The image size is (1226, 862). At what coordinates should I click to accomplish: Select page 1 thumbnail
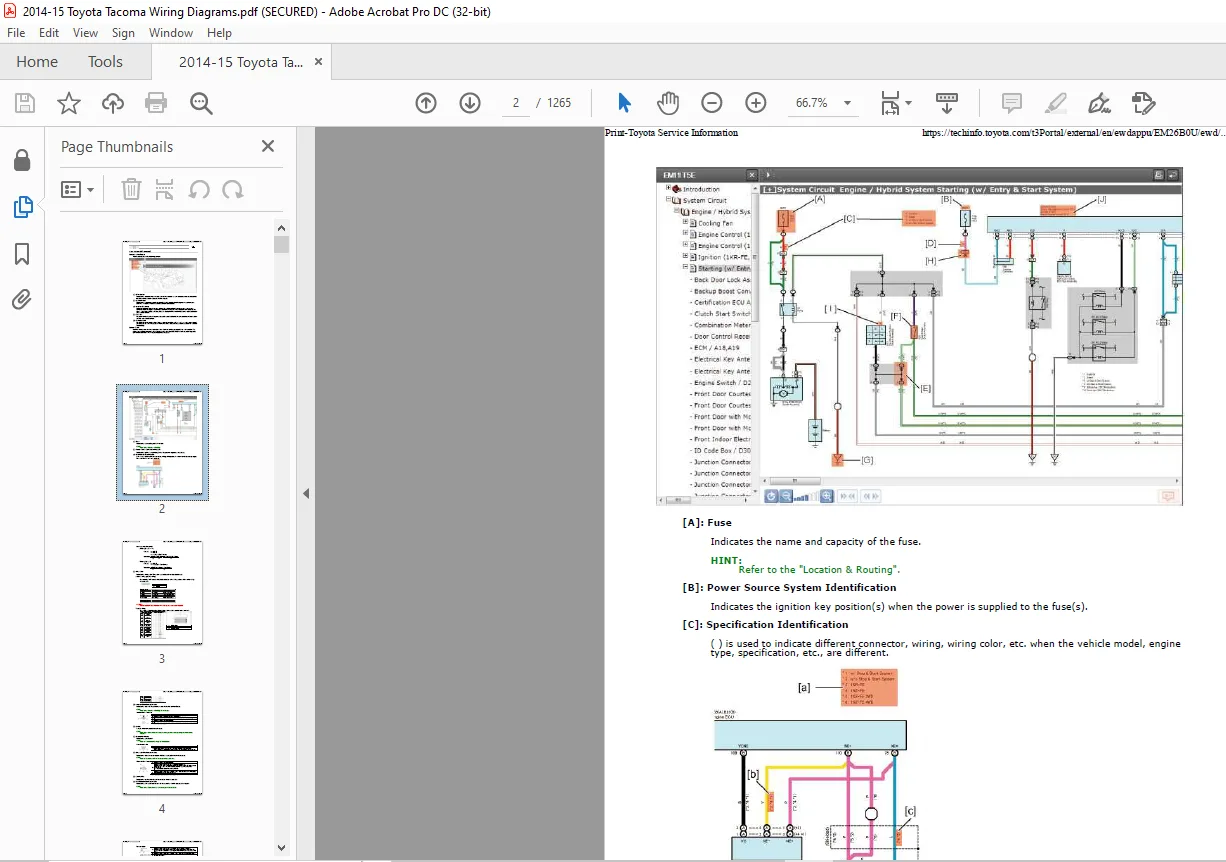tap(162, 293)
